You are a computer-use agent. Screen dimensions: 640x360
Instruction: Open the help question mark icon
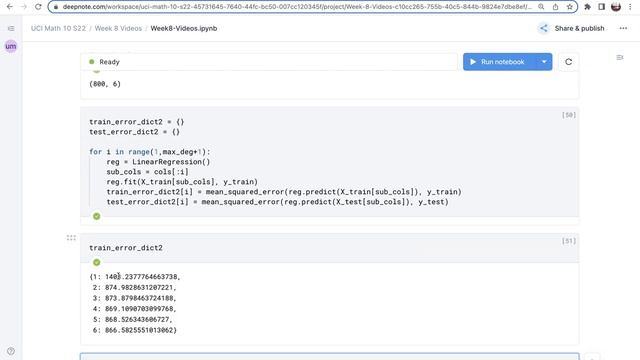click(11, 351)
